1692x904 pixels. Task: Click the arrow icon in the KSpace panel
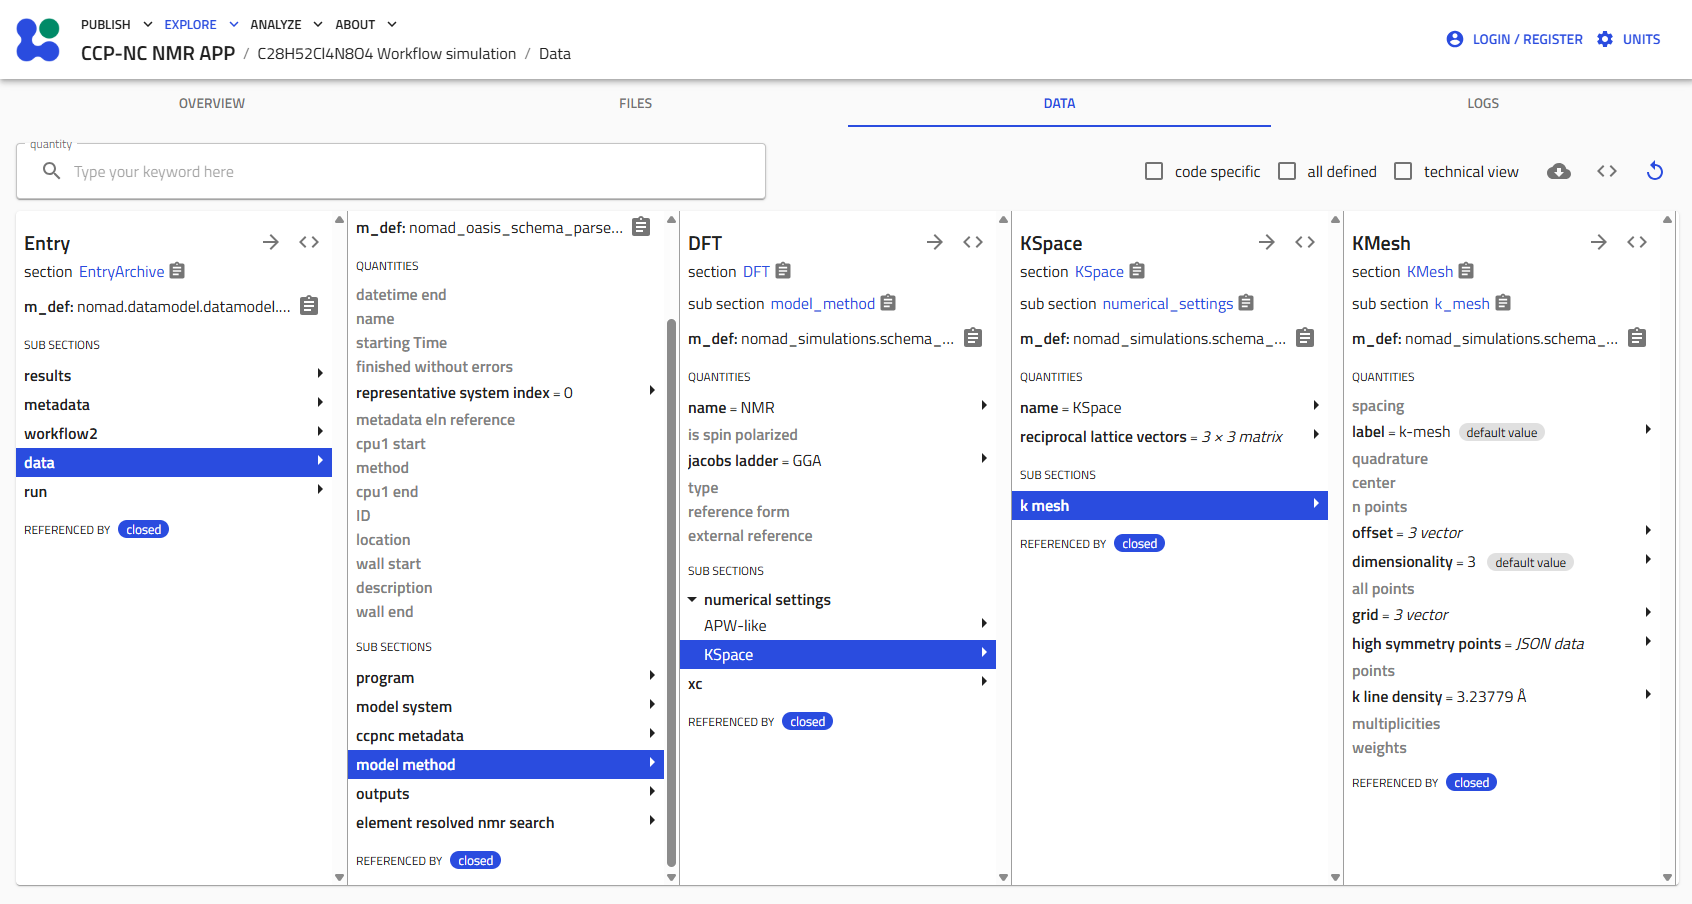(1267, 242)
